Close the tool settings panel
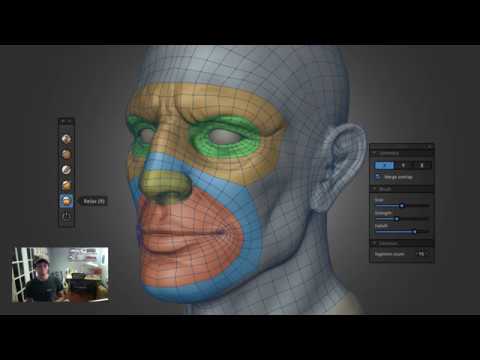480x360 pixels. point(429,147)
